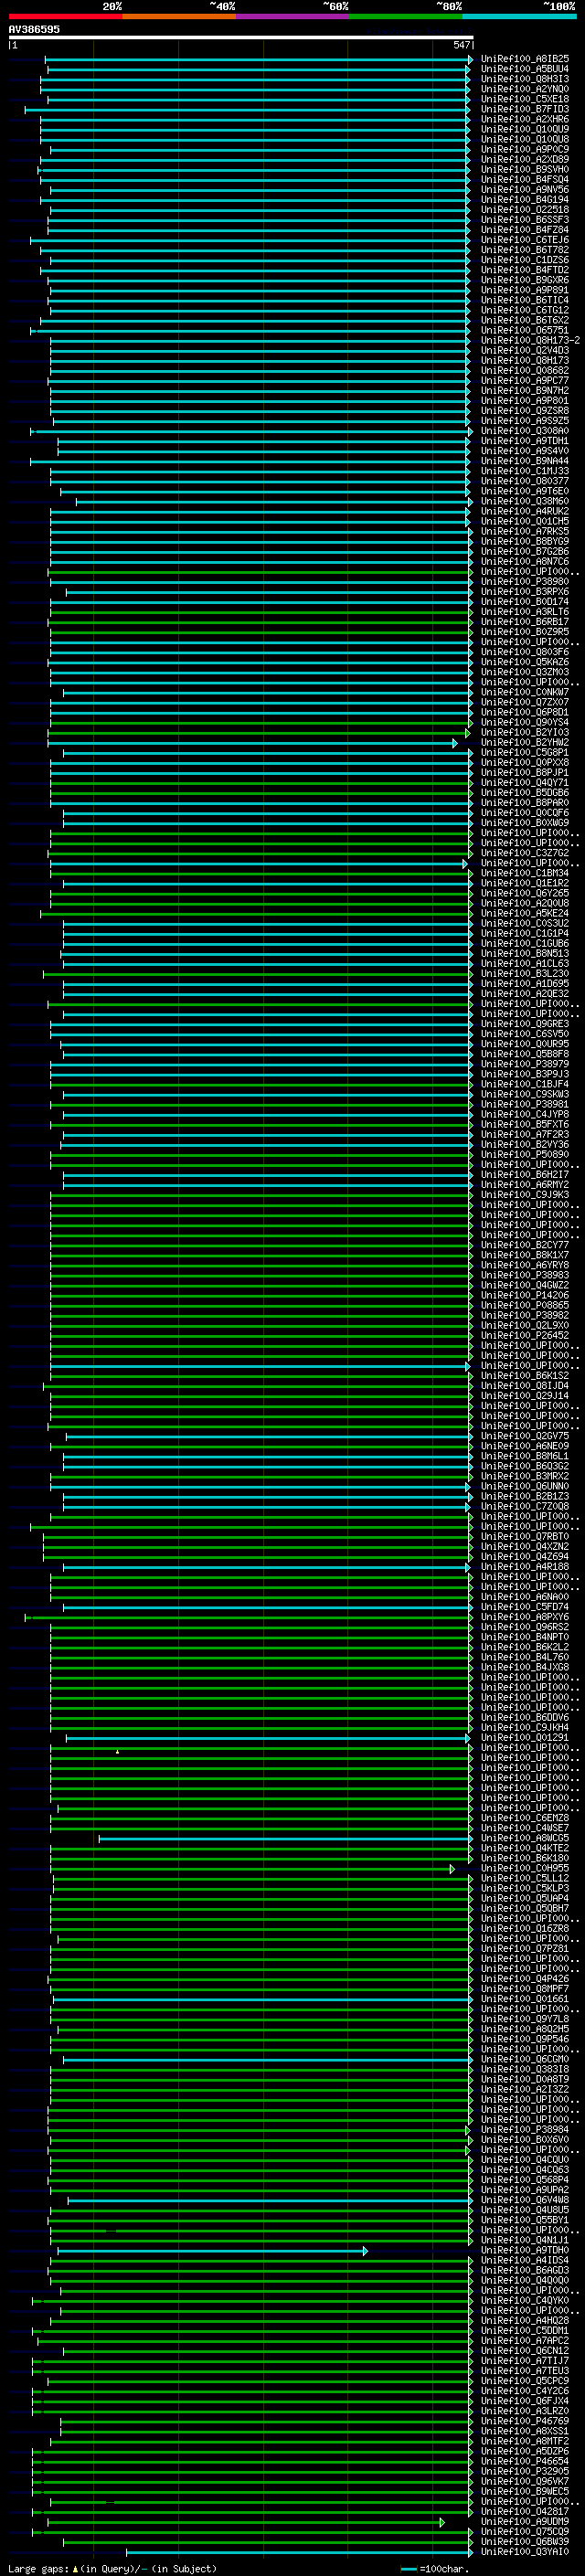Viewport: 585px width, 2576px height.
Task: Select hit UniRef100_B7FID3
Action: pos(524,109)
